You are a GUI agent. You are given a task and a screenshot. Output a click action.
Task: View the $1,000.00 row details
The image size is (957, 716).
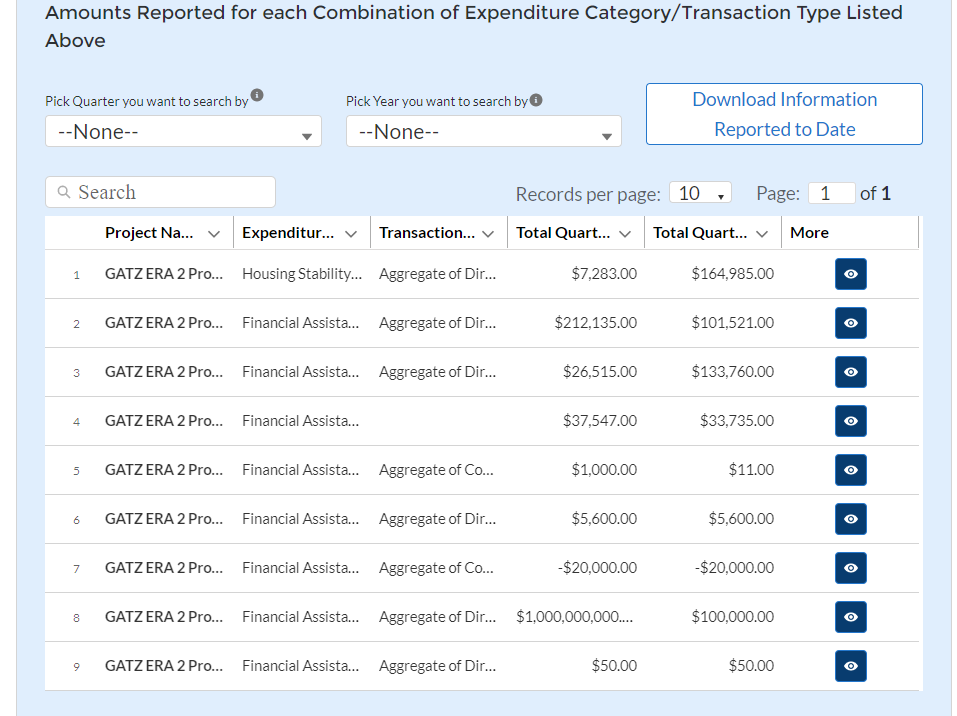[850, 470]
